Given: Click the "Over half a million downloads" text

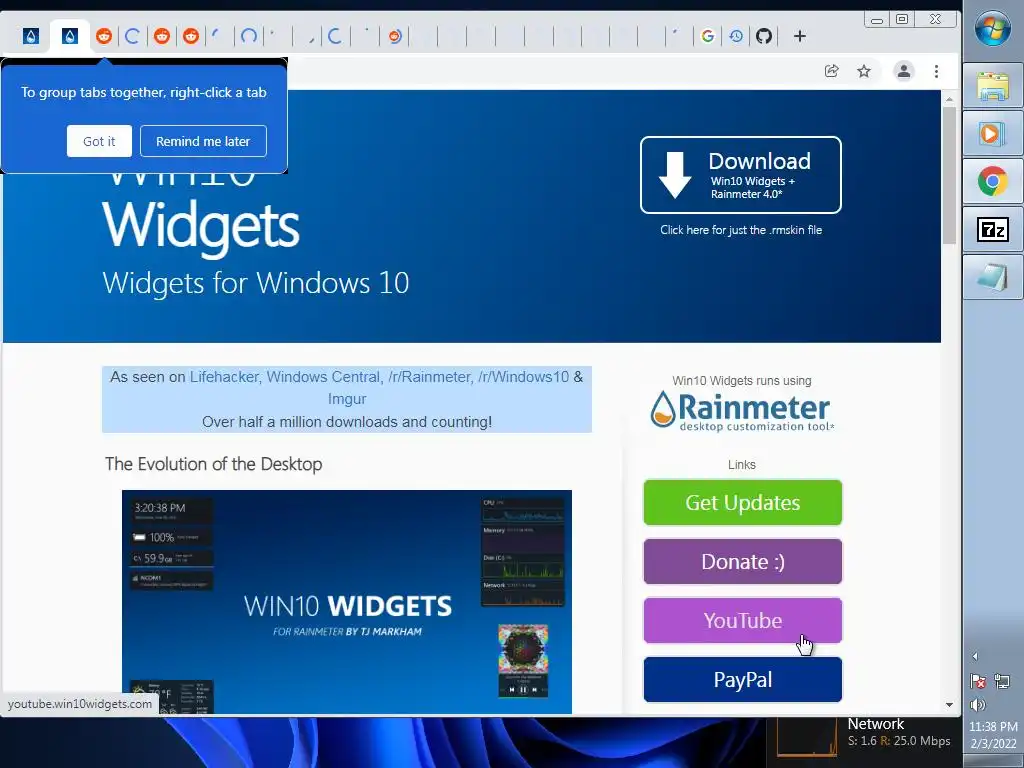Looking at the screenshot, I should [x=347, y=422].
